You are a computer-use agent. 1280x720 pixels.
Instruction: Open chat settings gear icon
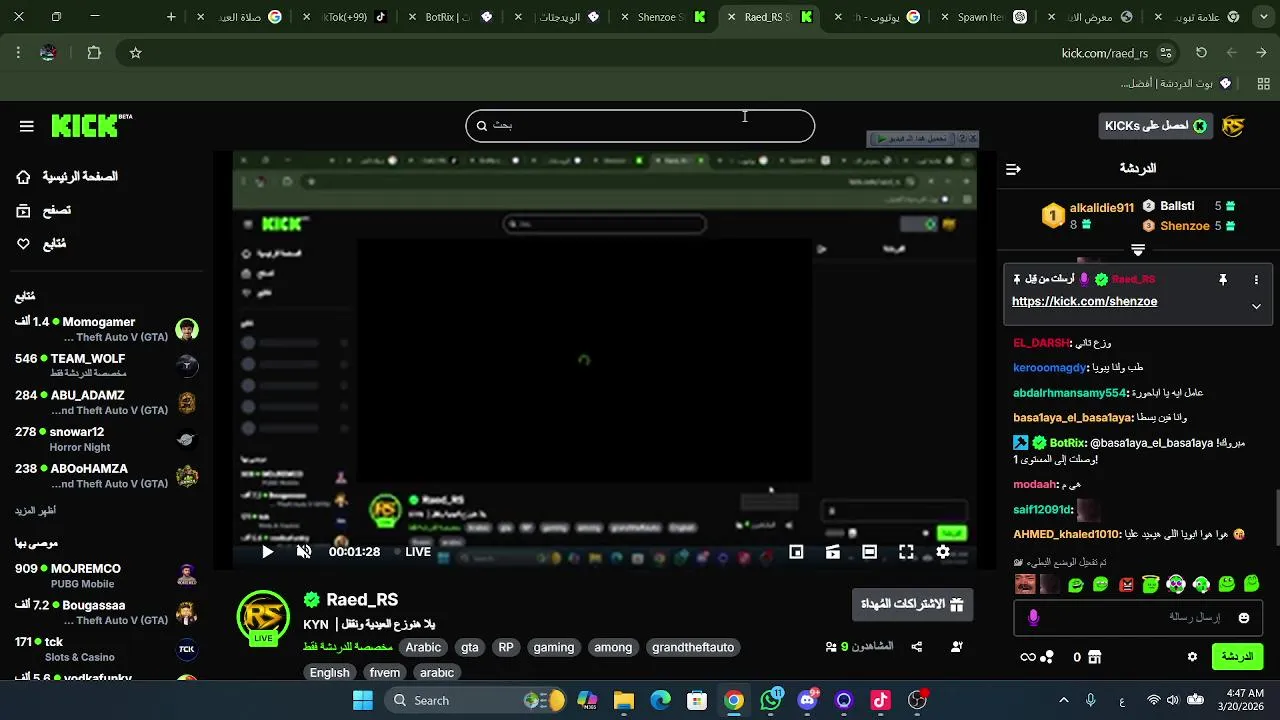[x=1192, y=657]
